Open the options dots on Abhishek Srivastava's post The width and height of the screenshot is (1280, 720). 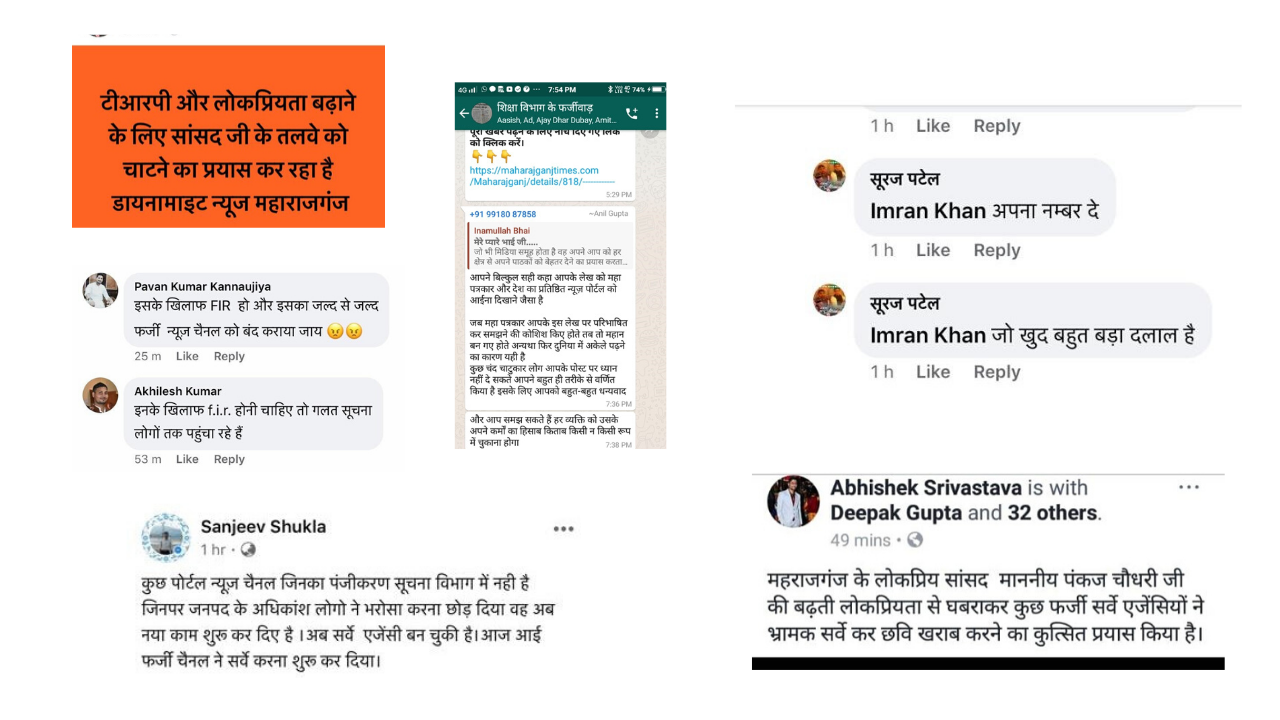(x=1188, y=487)
